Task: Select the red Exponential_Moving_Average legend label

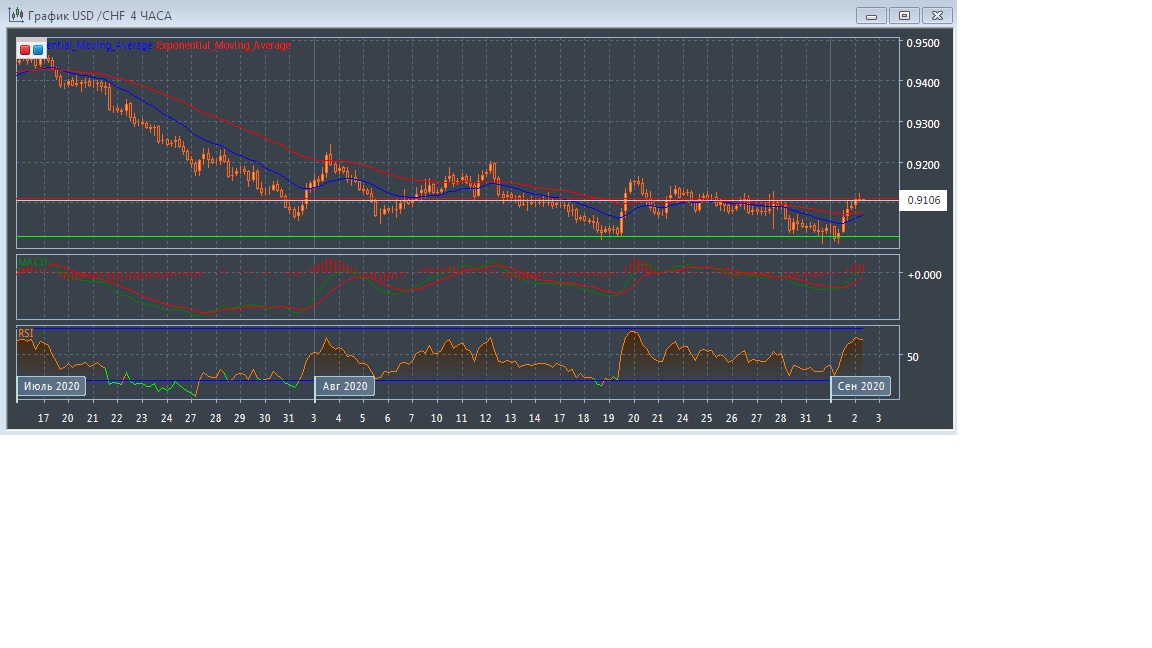Action: click(x=224, y=46)
